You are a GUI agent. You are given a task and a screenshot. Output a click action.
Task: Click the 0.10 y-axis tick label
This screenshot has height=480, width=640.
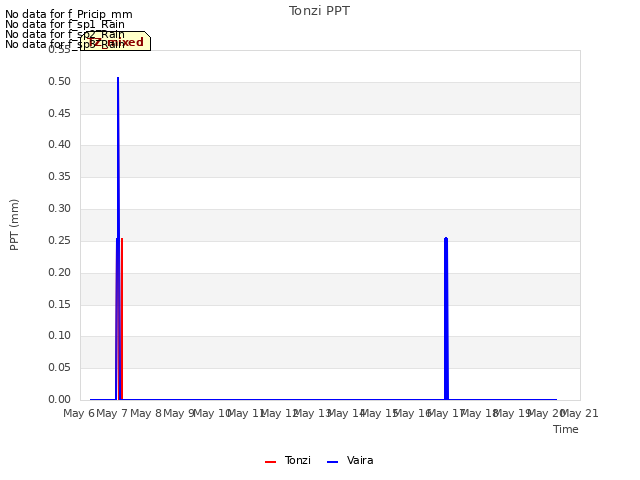point(60,336)
